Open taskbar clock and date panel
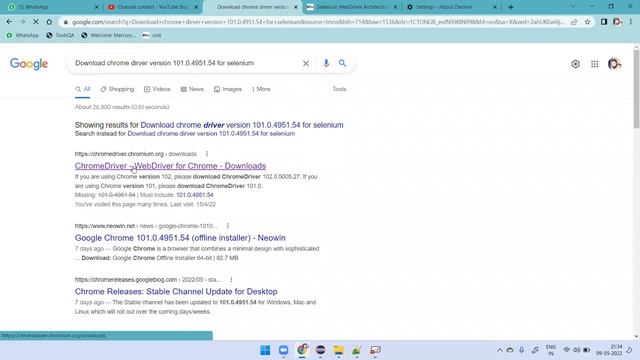Image resolution: width=640 pixels, height=360 pixels. (x=609, y=350)
